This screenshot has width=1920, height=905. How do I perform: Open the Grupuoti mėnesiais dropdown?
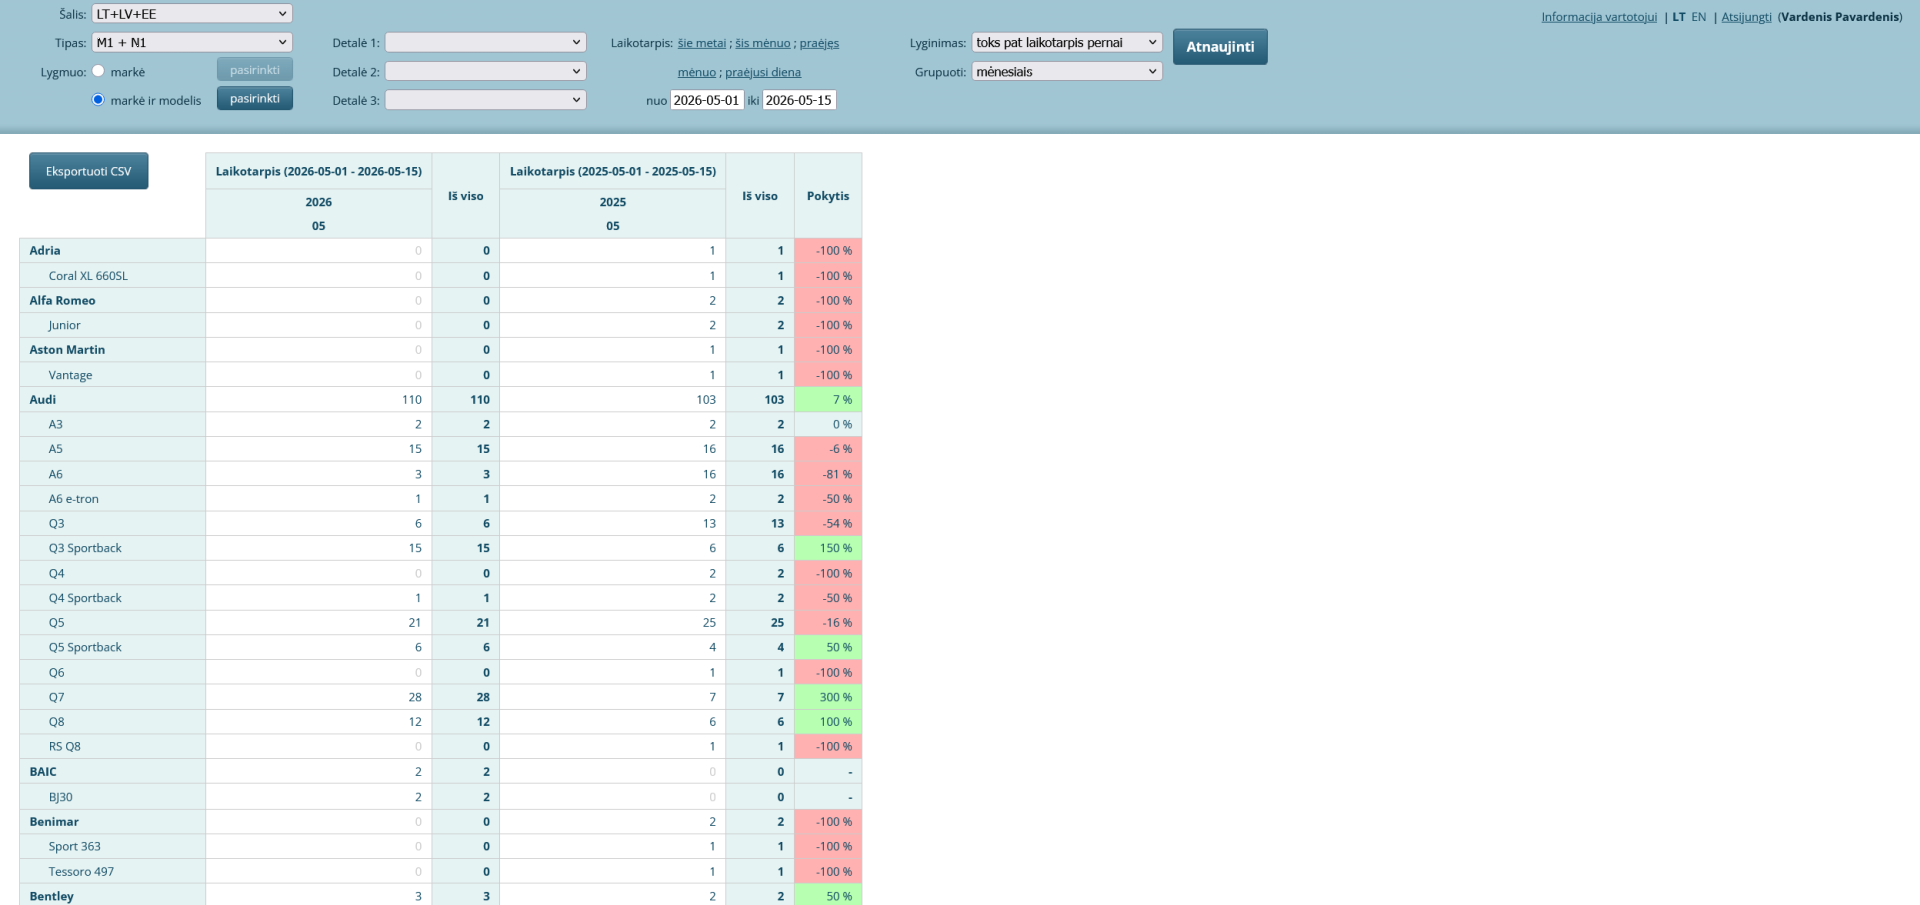pyautogui.click(x=1067, y=71)
